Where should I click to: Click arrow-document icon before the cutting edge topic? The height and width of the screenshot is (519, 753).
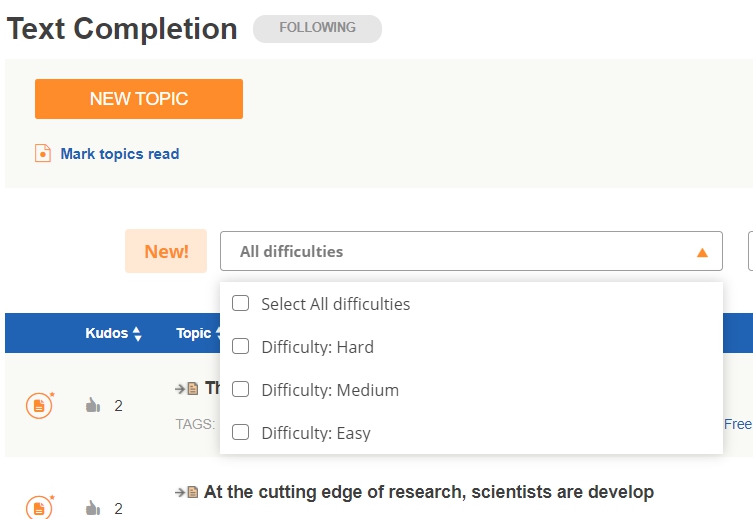(186, 492)
